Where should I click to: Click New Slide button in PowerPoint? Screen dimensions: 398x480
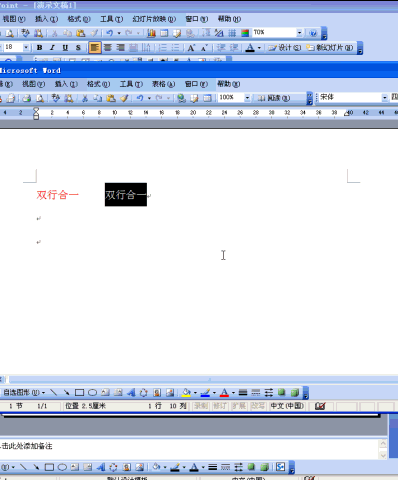pyautogui.click(x=330, y=48)
